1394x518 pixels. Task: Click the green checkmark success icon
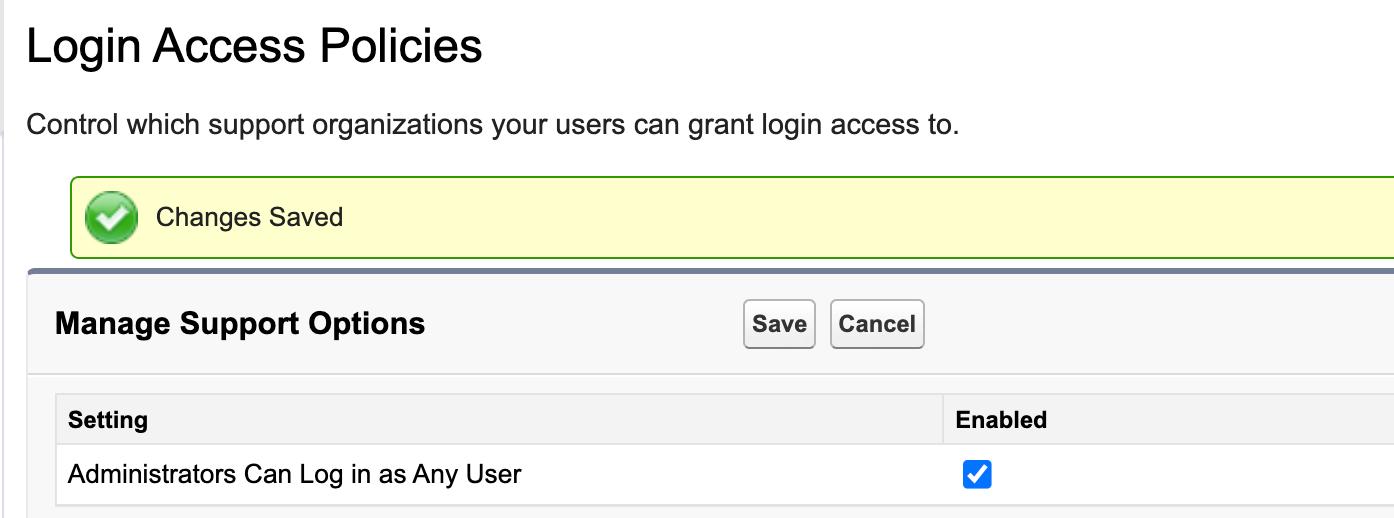(x=111, y=217)
